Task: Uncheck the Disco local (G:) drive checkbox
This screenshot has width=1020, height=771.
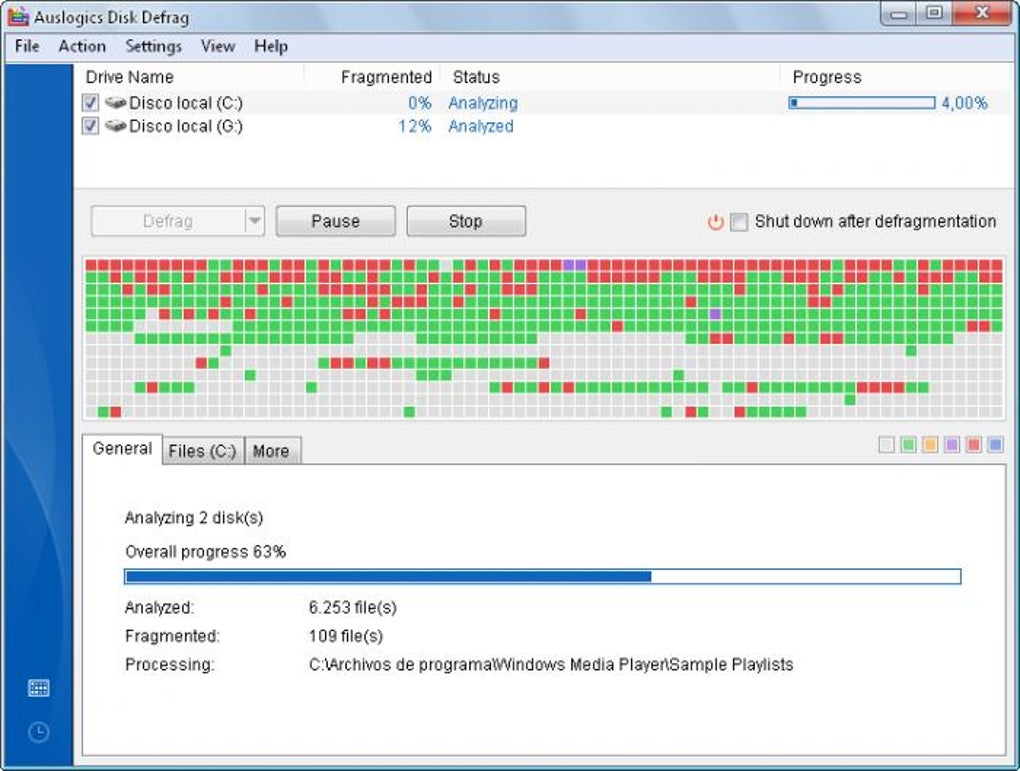Action: pyautogui.click(x=90, y=126)
